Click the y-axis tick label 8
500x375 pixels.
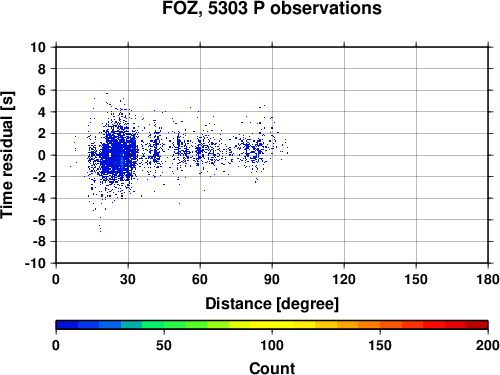(x=42, y=69)
